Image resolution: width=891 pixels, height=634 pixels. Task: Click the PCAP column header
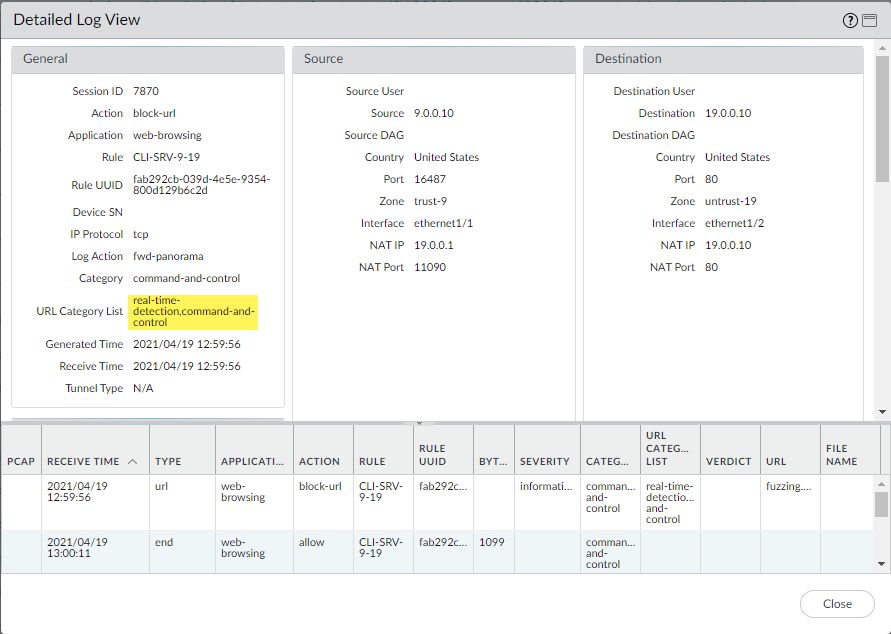click(22, 461)
